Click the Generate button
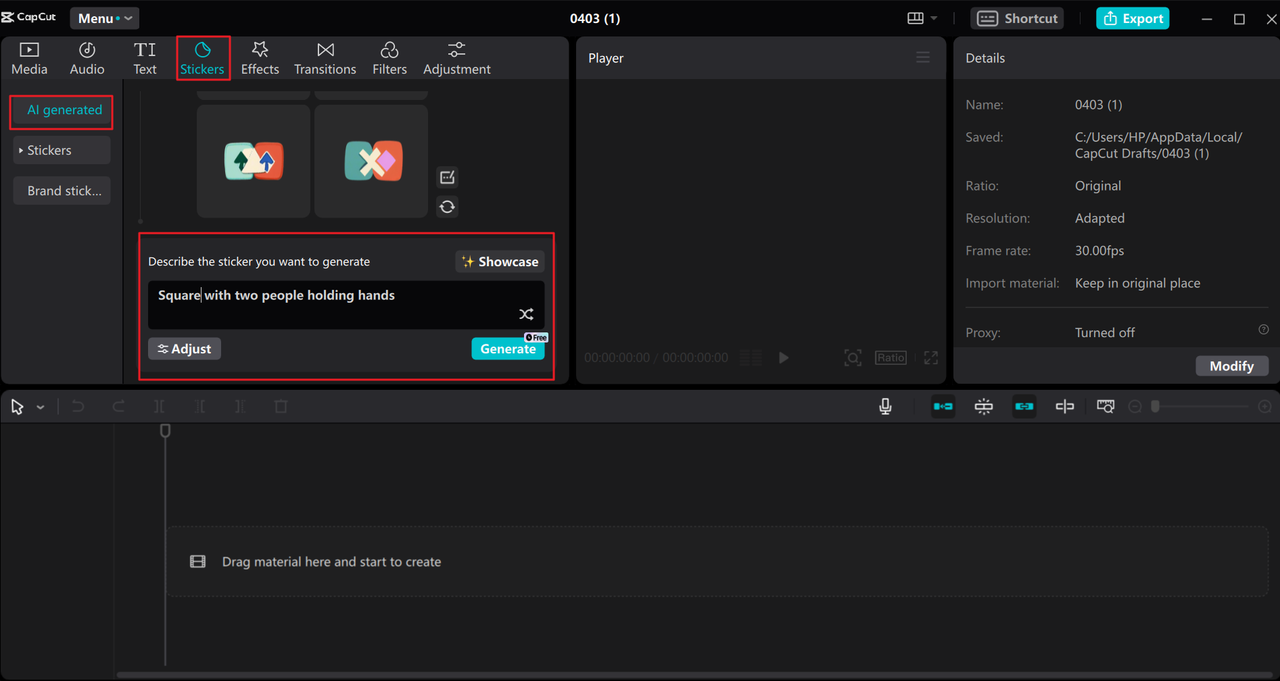Screen dimensions: 1280x681 pyautogui.click(x=508, y=348)
